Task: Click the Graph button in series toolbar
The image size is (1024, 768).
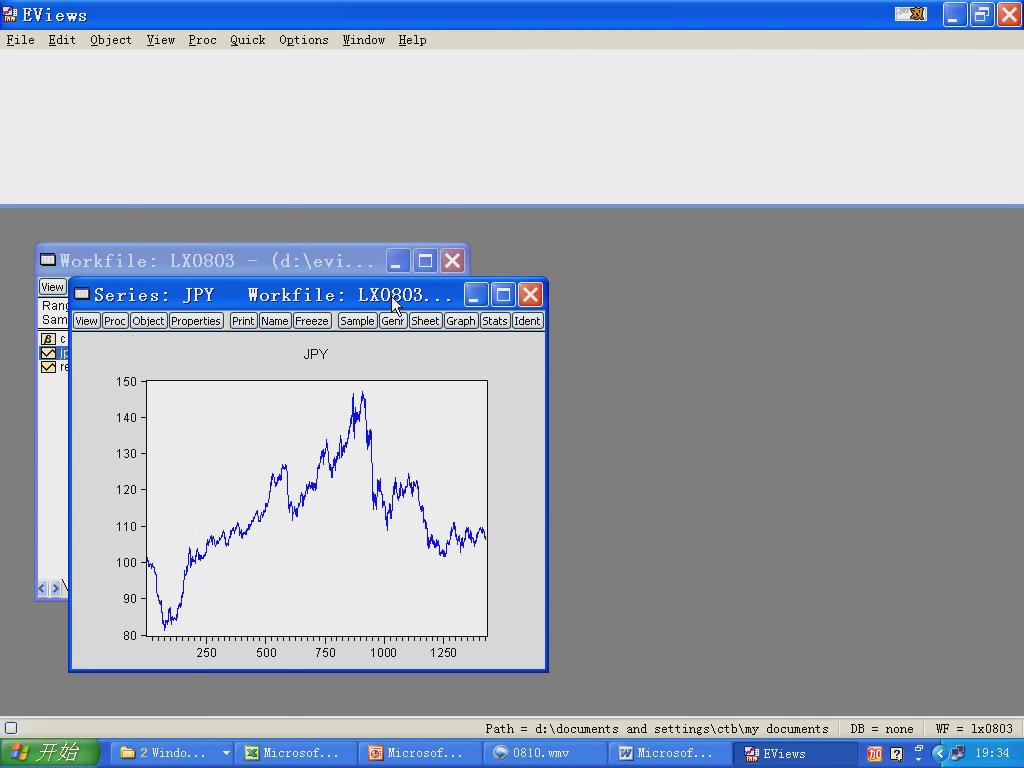Action: pyautogui.click(x=460, y=321)
